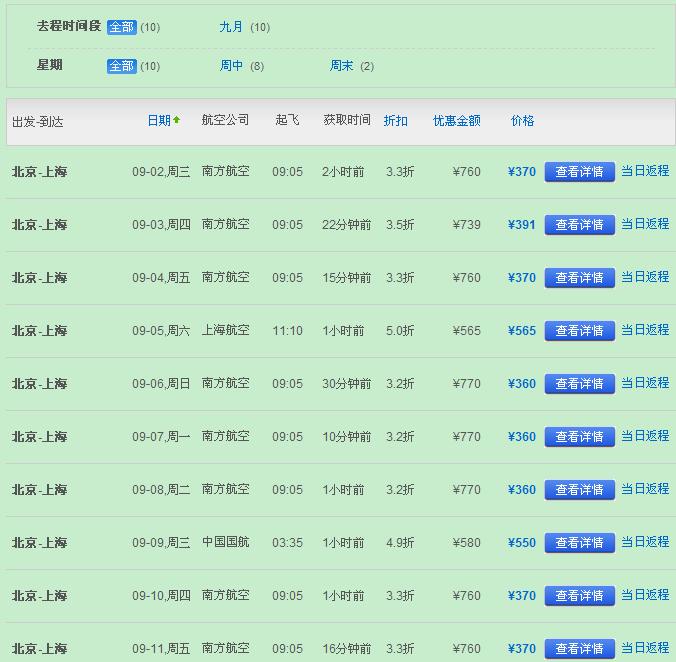Click the ¥739 discount amount
The image size is (676, 662).
466,225
